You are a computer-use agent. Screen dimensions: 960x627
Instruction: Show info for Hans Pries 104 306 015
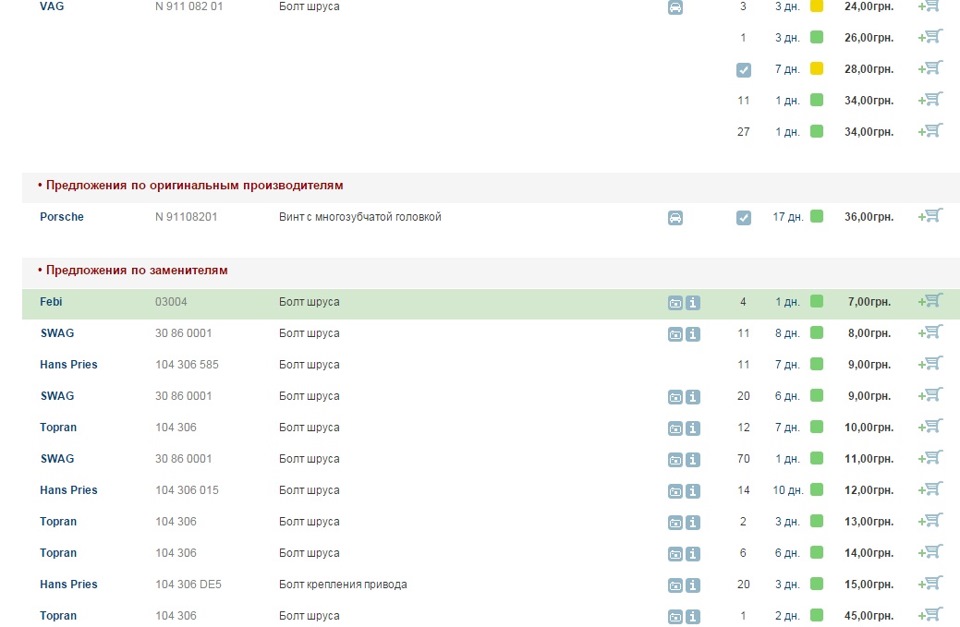(692, 490)
